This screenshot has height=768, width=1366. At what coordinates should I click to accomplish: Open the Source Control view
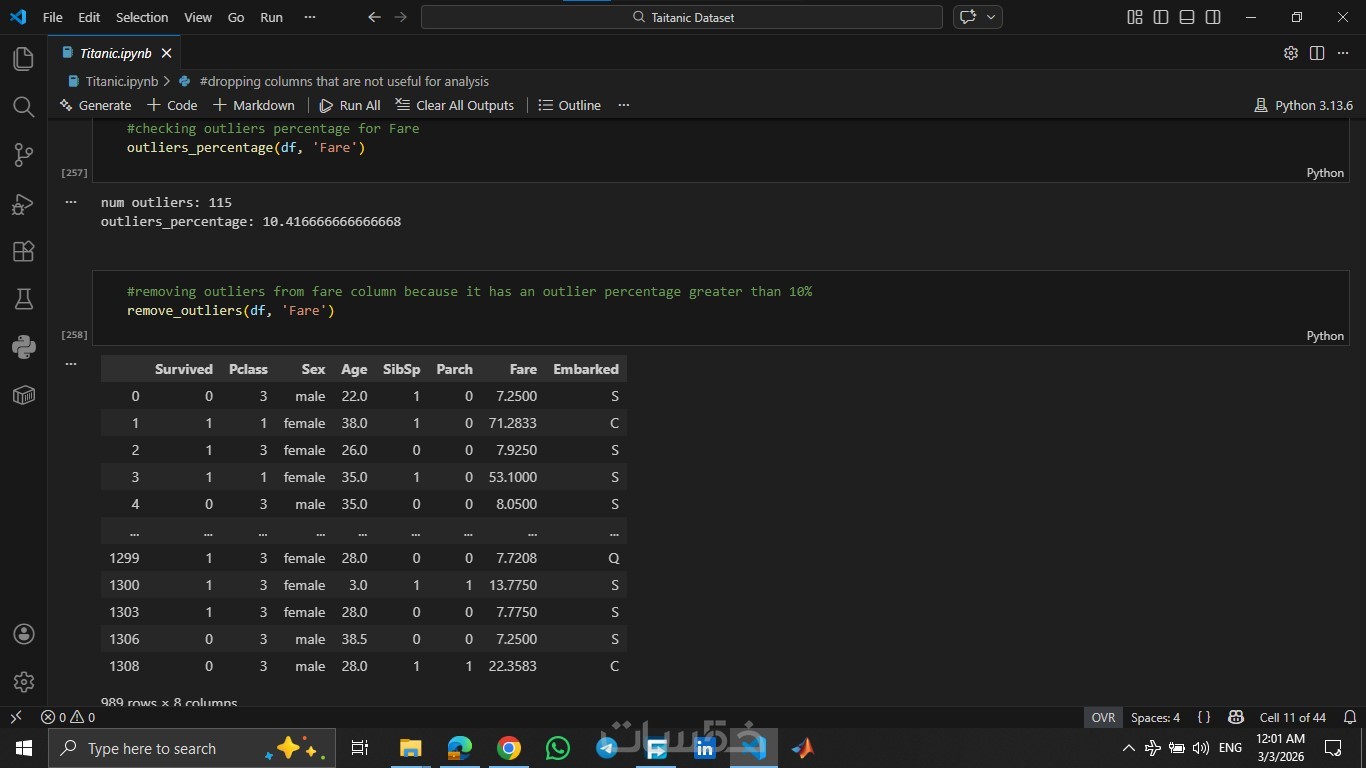(24, 155)
